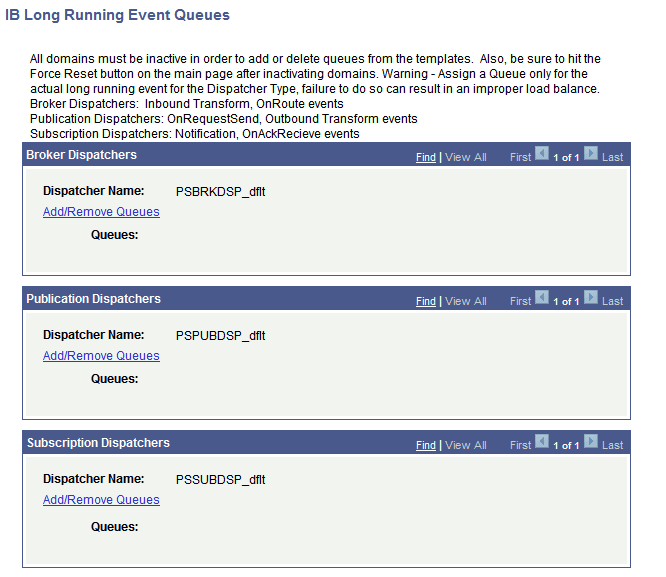Click Last in Subscription Dispatchers header
The image size is (666, 577).
pos(612,445)
